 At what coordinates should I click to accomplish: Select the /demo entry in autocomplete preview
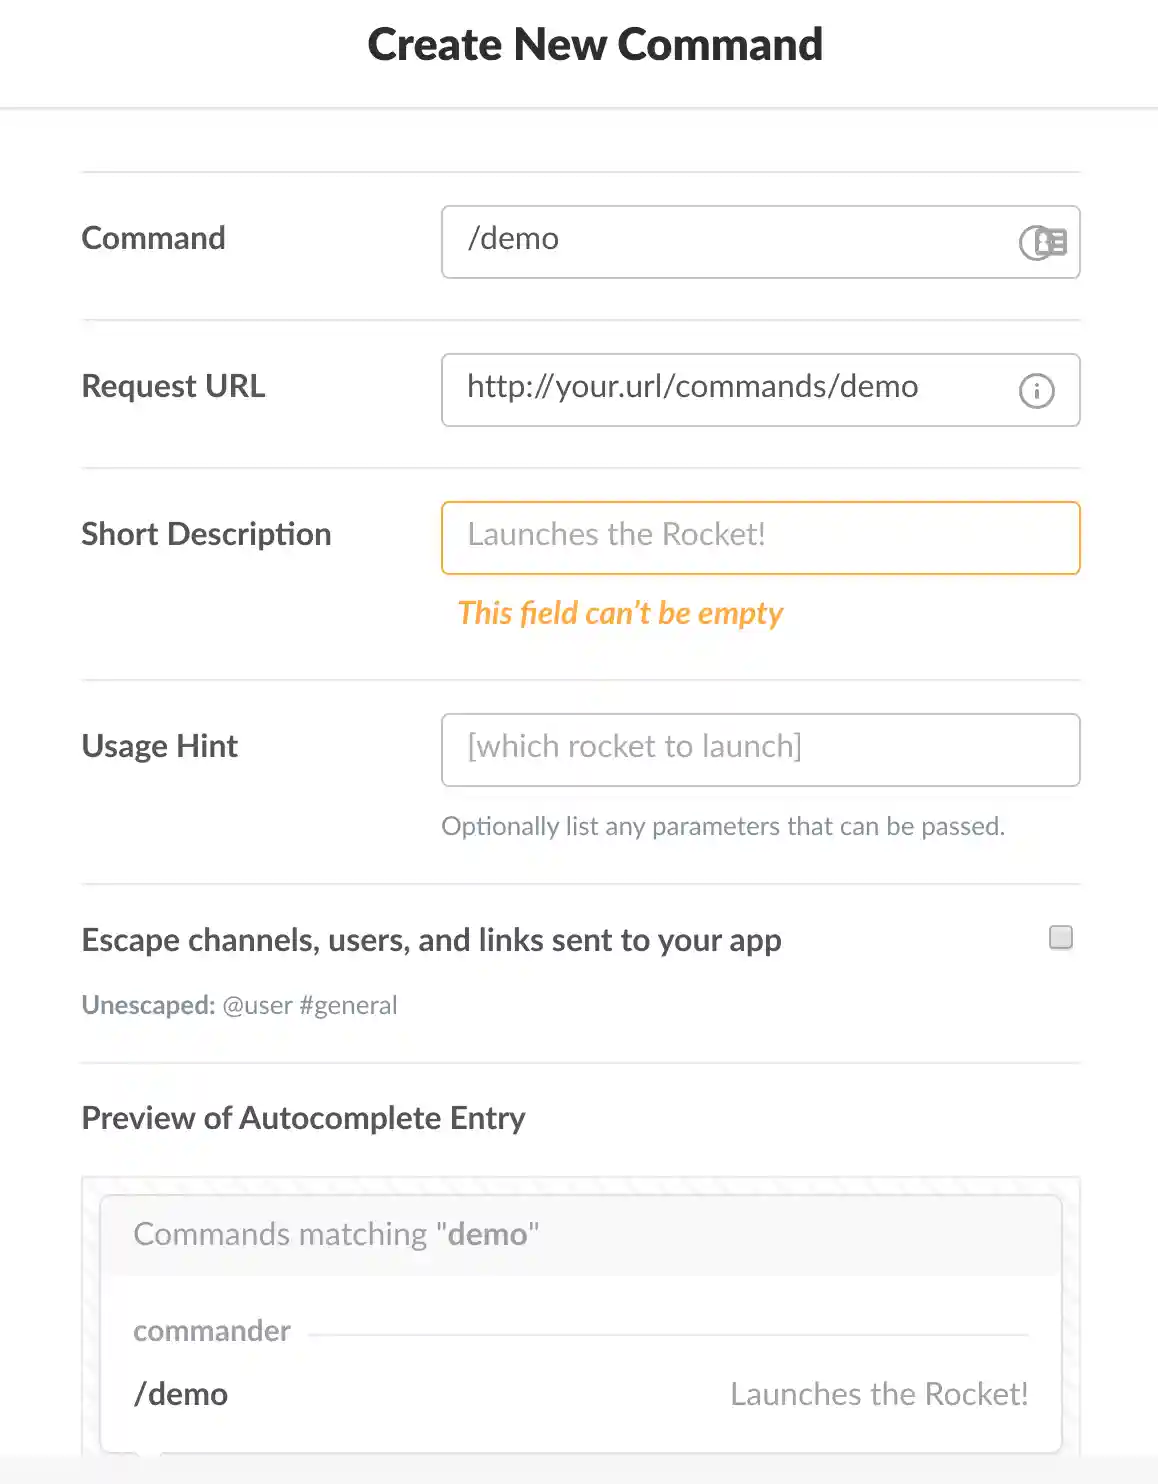(x=181, y=1394)
